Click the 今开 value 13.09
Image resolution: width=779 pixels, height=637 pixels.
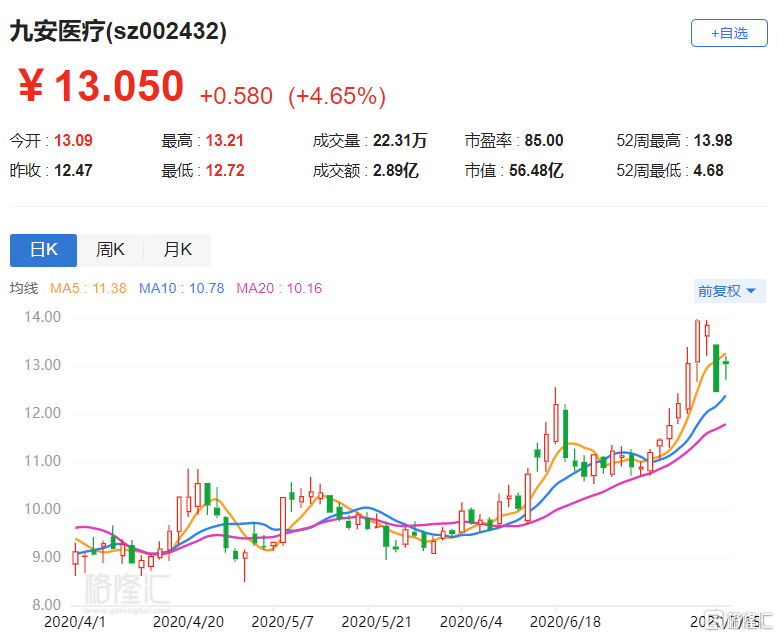(73, 141)
